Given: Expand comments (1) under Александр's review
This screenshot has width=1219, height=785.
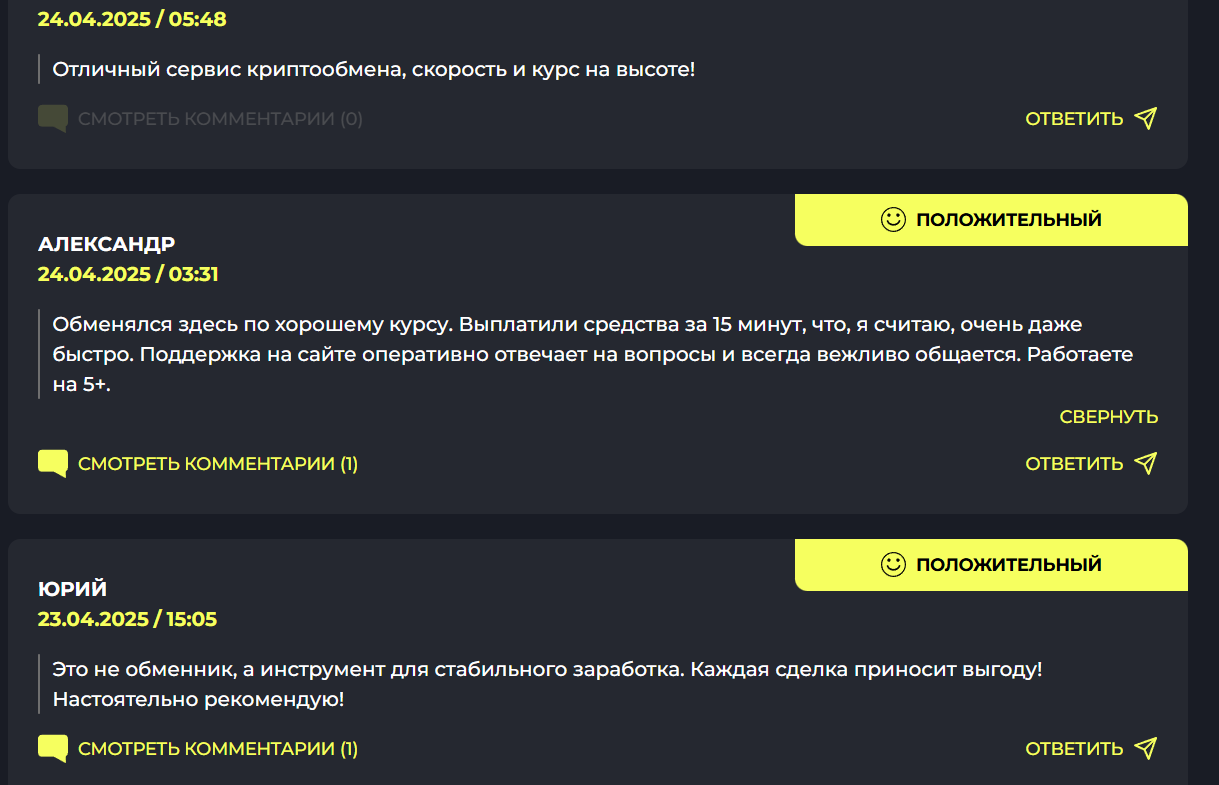Looking at the screenshot, I should point(218,464).
